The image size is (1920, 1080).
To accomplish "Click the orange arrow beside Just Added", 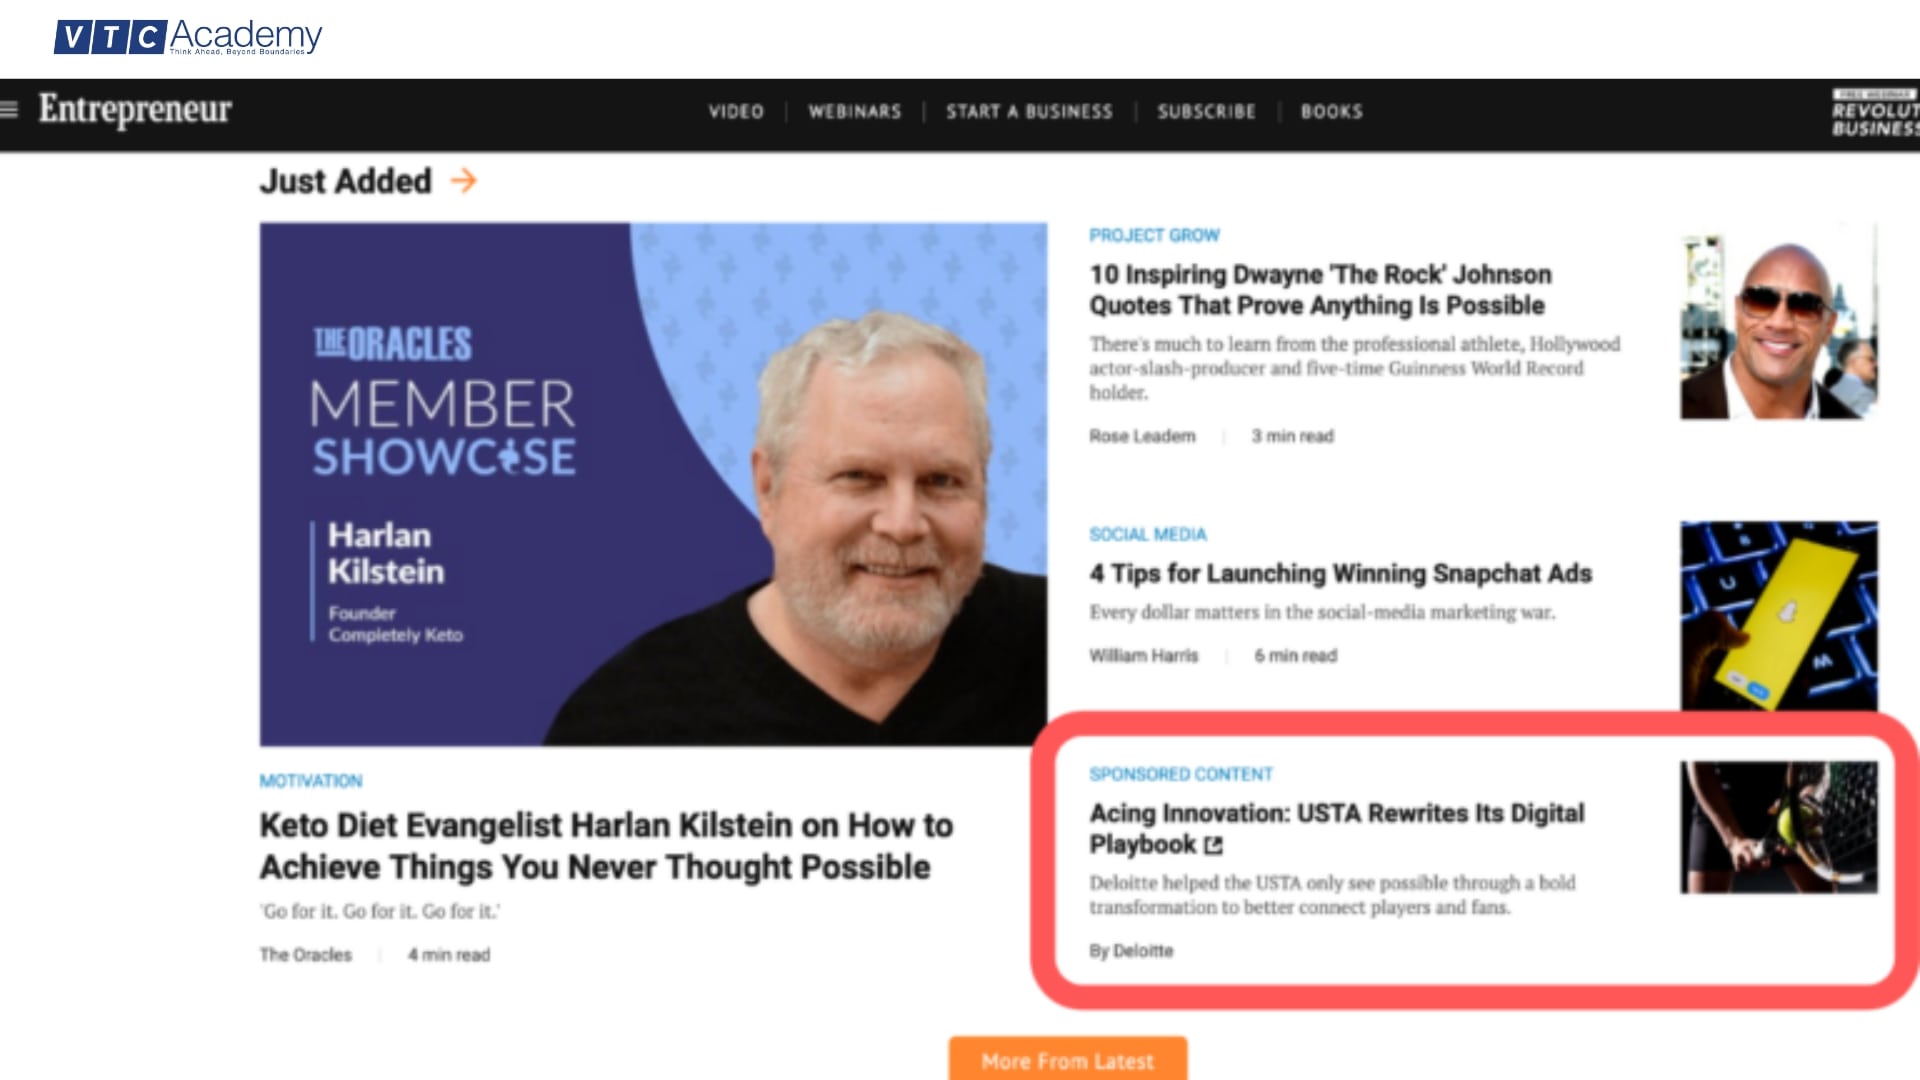I will click(463, 181).
